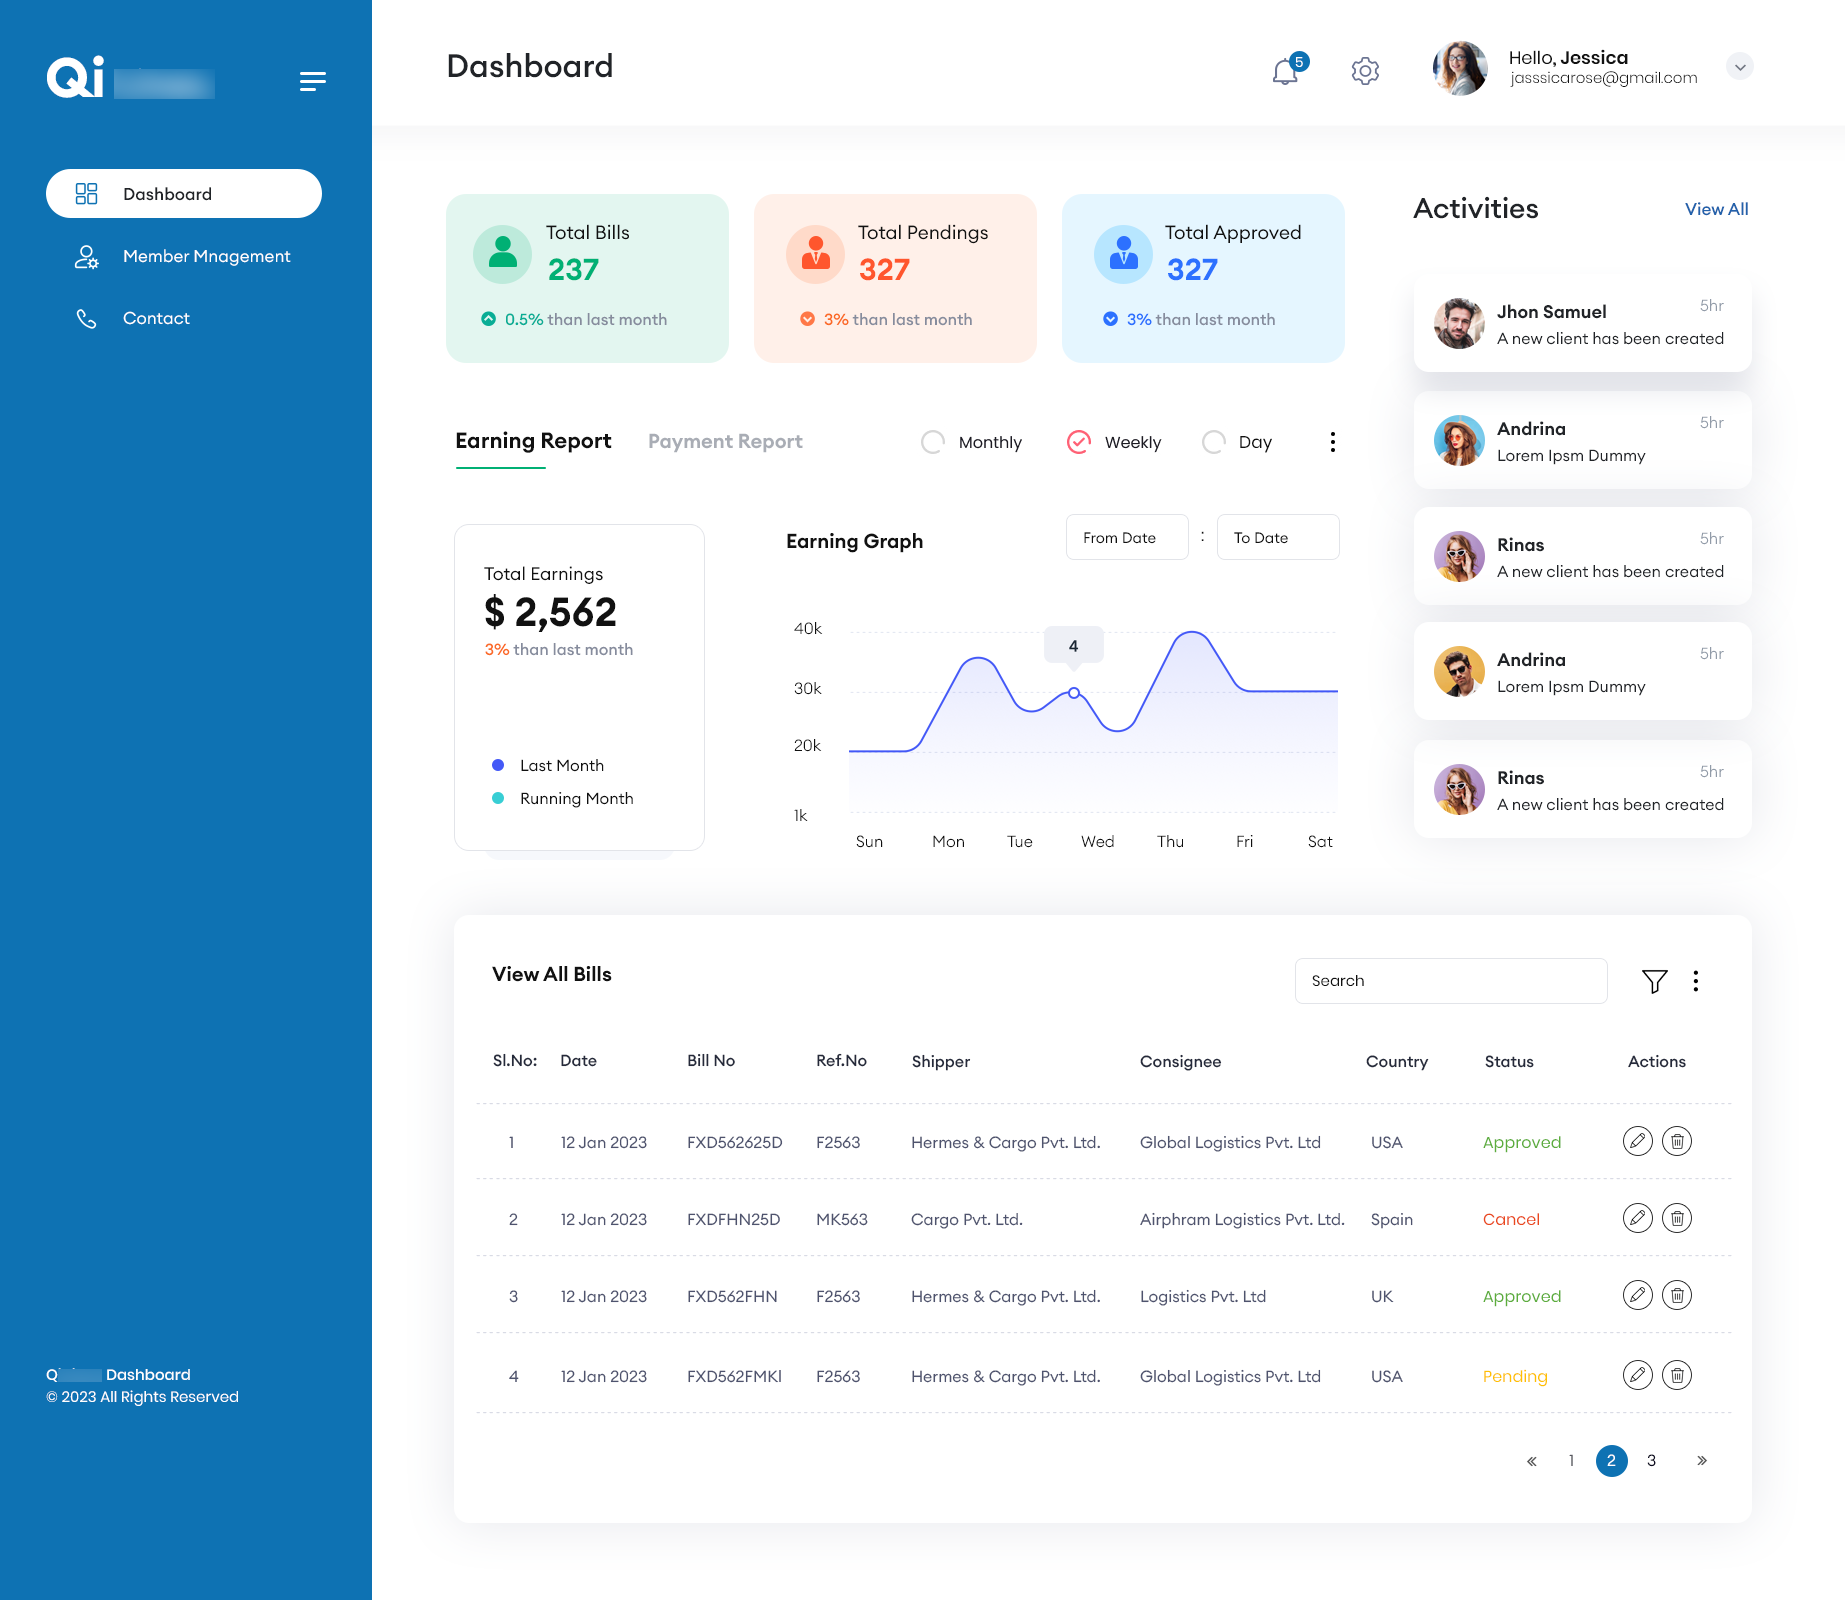Switch to the Payment Report tab

725,442
